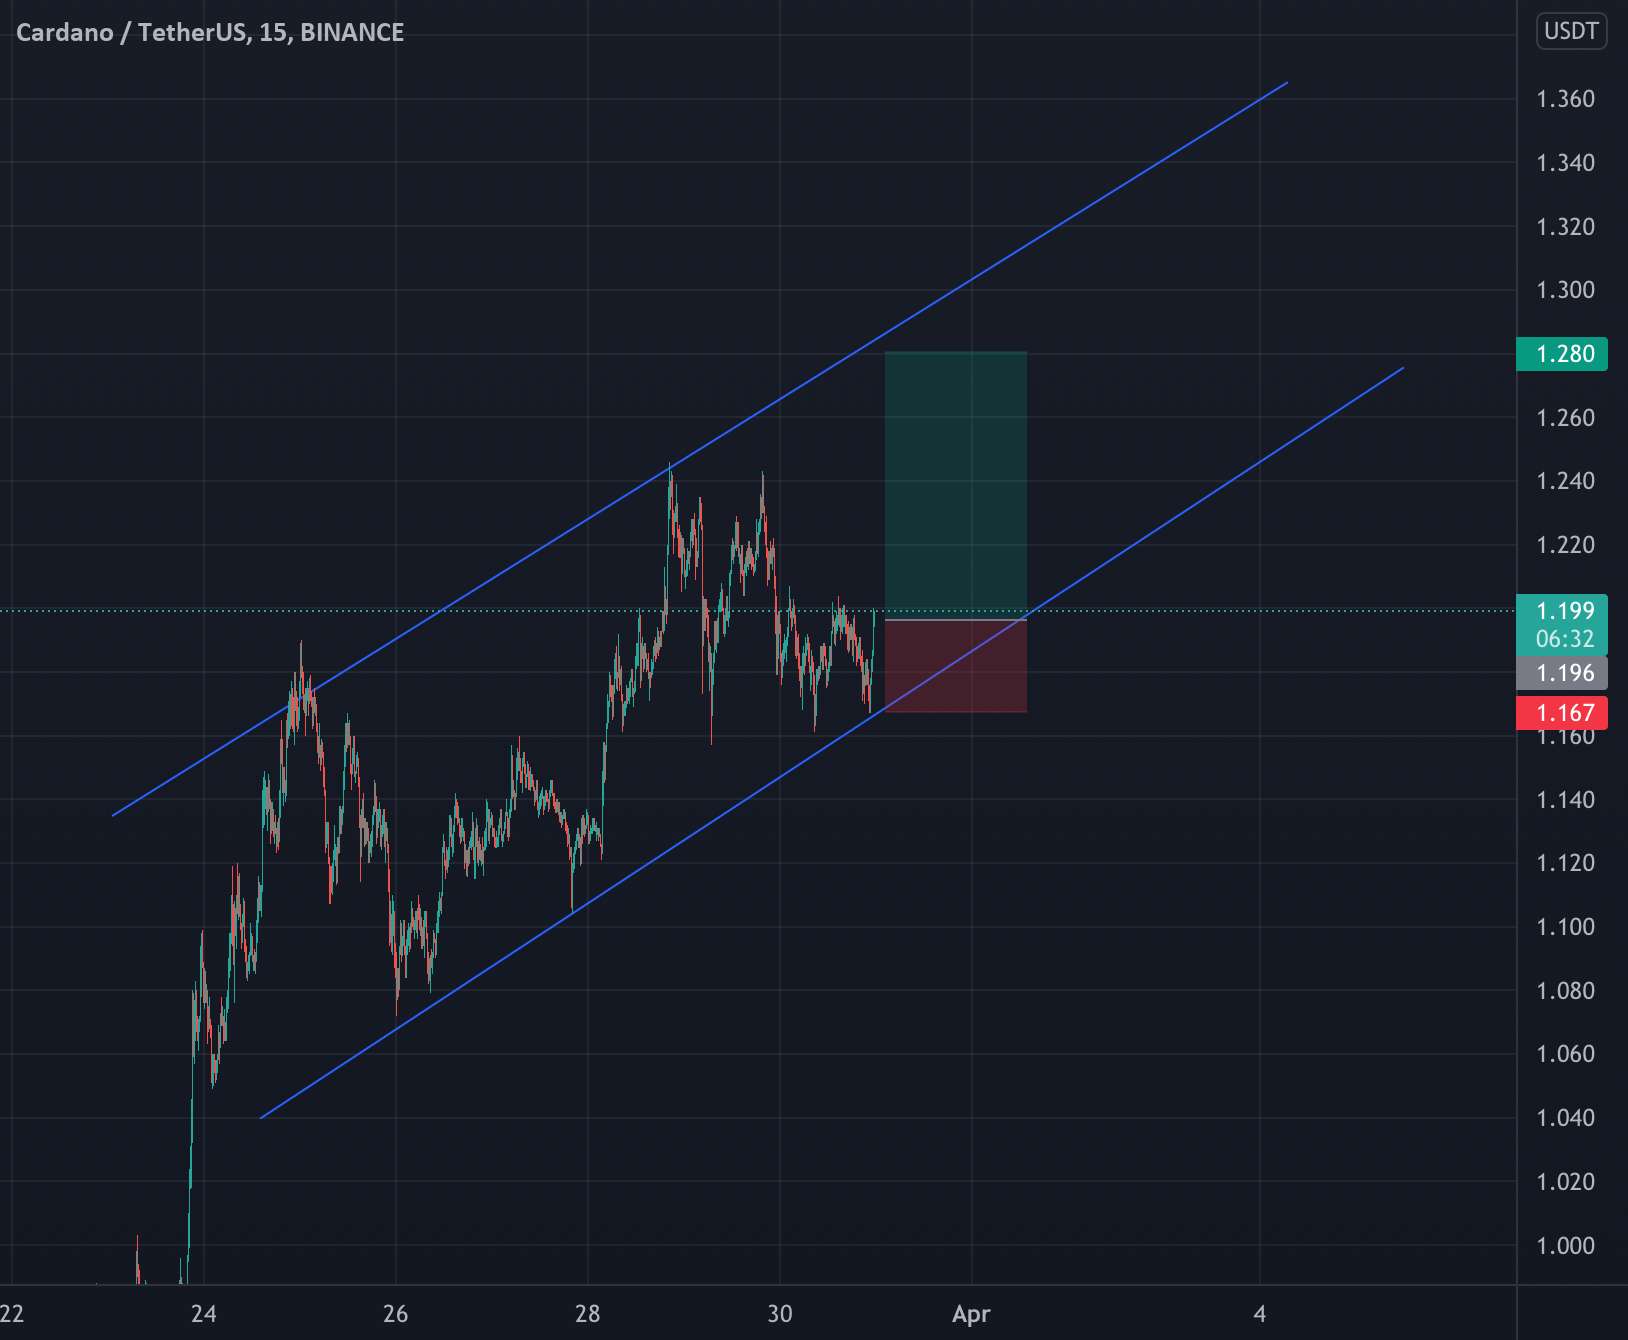Select the red stop-loss zone
The width and height of the screenshot is (1628, 1340).
pos(955,666)
